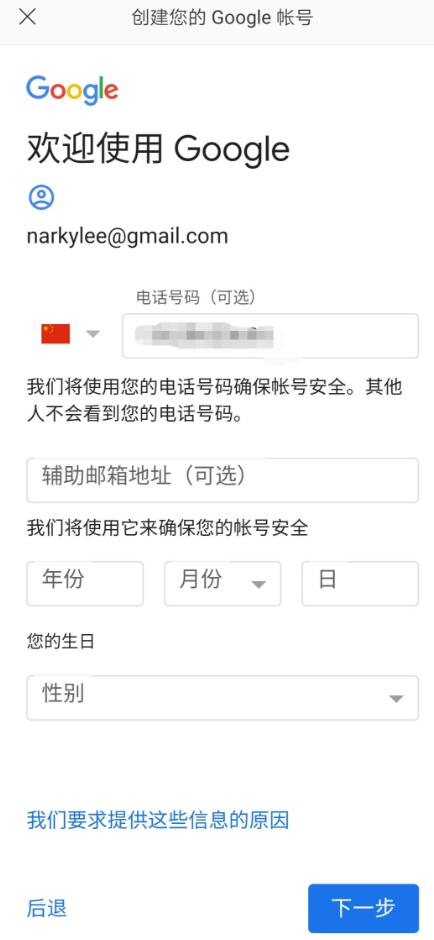Image resolution: width=434 pixels, height=940 pixels.
Task: Click the 辅助邮箱地址 recovery email field
Action: [222, 480]
